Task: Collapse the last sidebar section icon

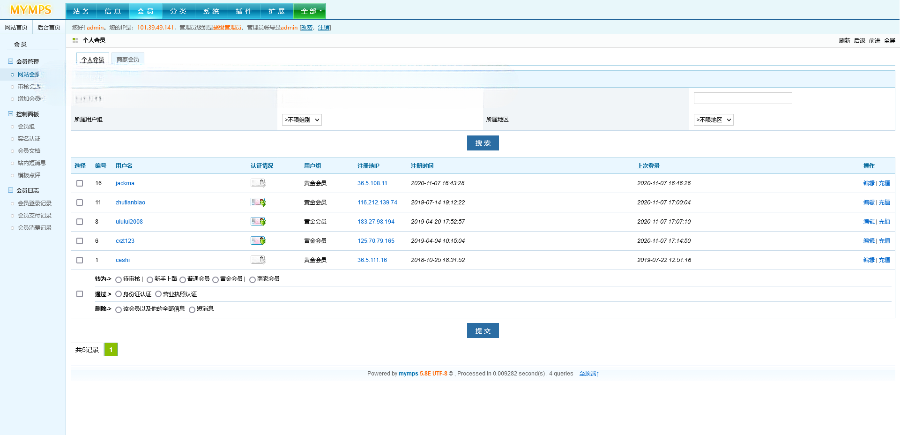Action: click(x=10, y=189)
